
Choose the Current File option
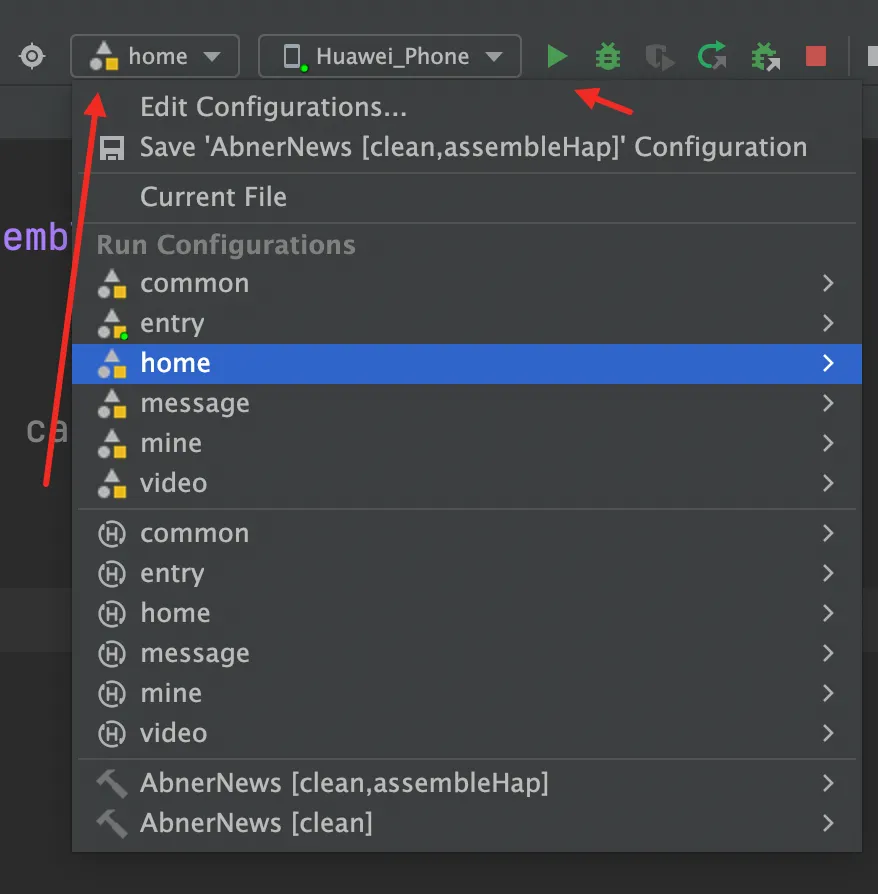click(213, 197)
